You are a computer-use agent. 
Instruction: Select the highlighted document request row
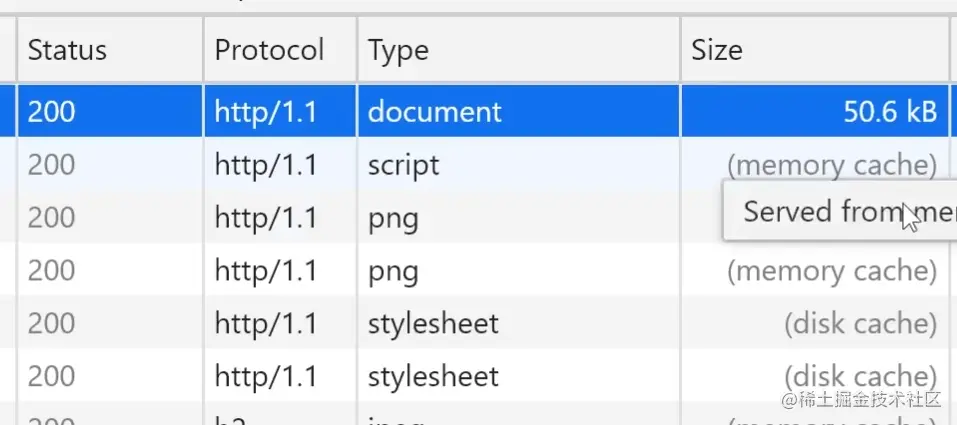coord(434,111)
